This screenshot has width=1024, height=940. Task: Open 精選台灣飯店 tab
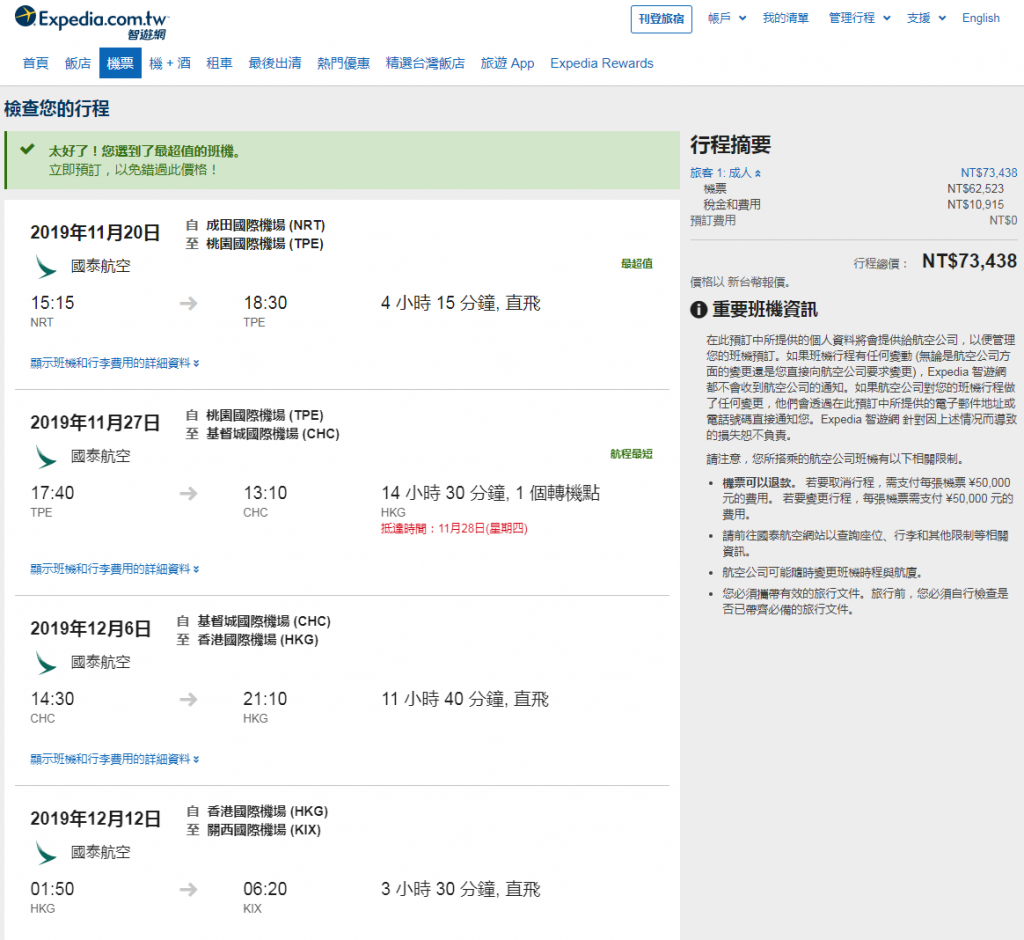[x=425, y=63]
